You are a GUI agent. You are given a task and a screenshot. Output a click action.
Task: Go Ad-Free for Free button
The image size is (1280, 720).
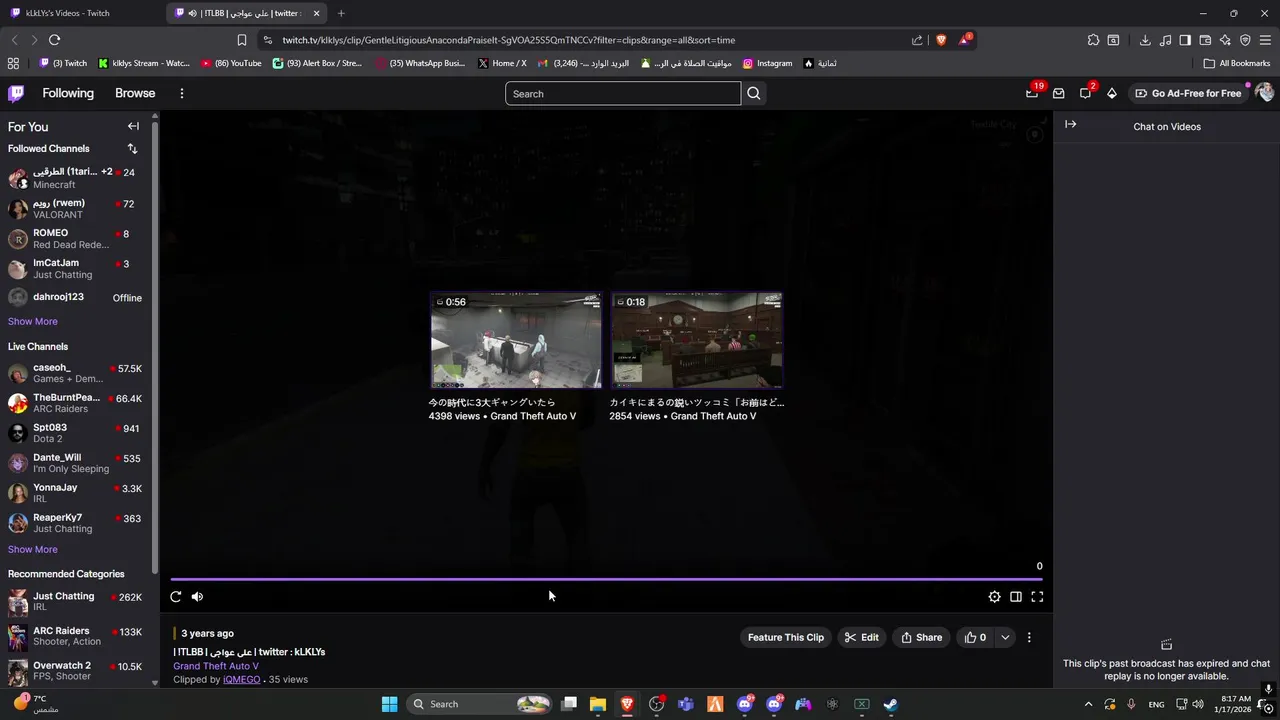(1187, 93)
